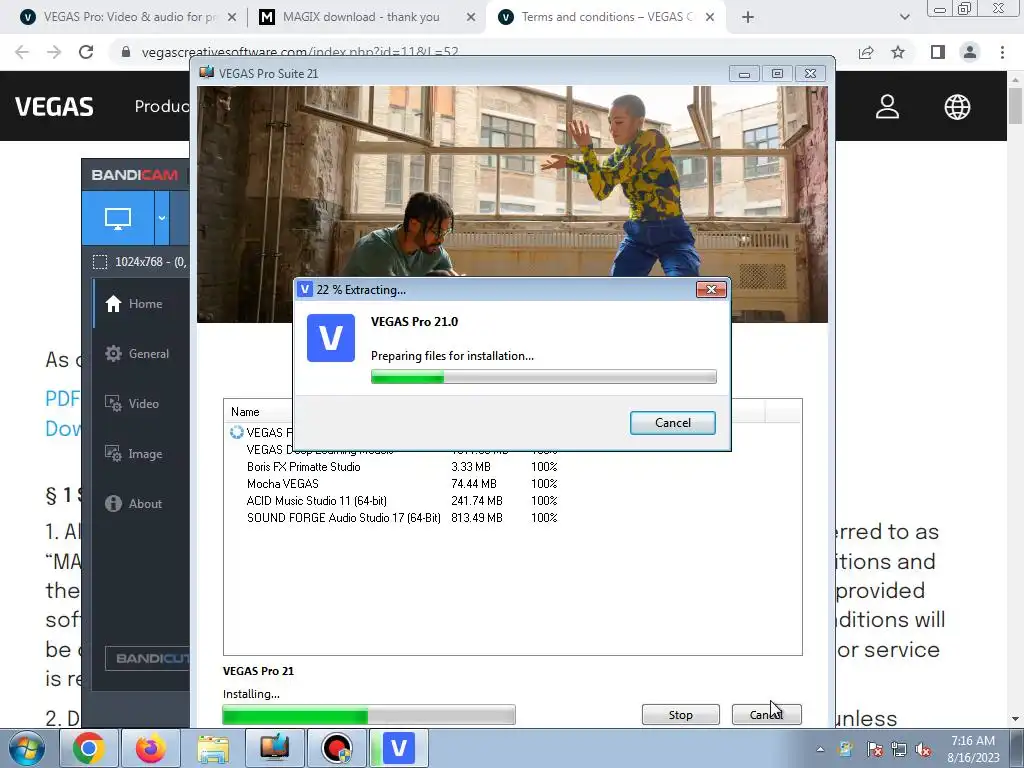Open Bandicam General settings

coord(141,353)
